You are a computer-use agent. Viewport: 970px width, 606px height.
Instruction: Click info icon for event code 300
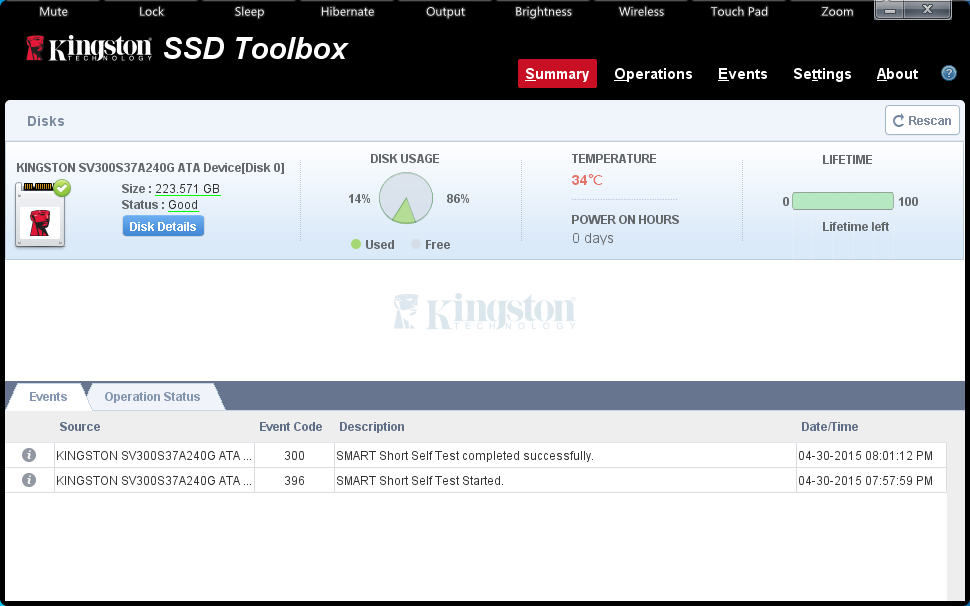(29, 455)
